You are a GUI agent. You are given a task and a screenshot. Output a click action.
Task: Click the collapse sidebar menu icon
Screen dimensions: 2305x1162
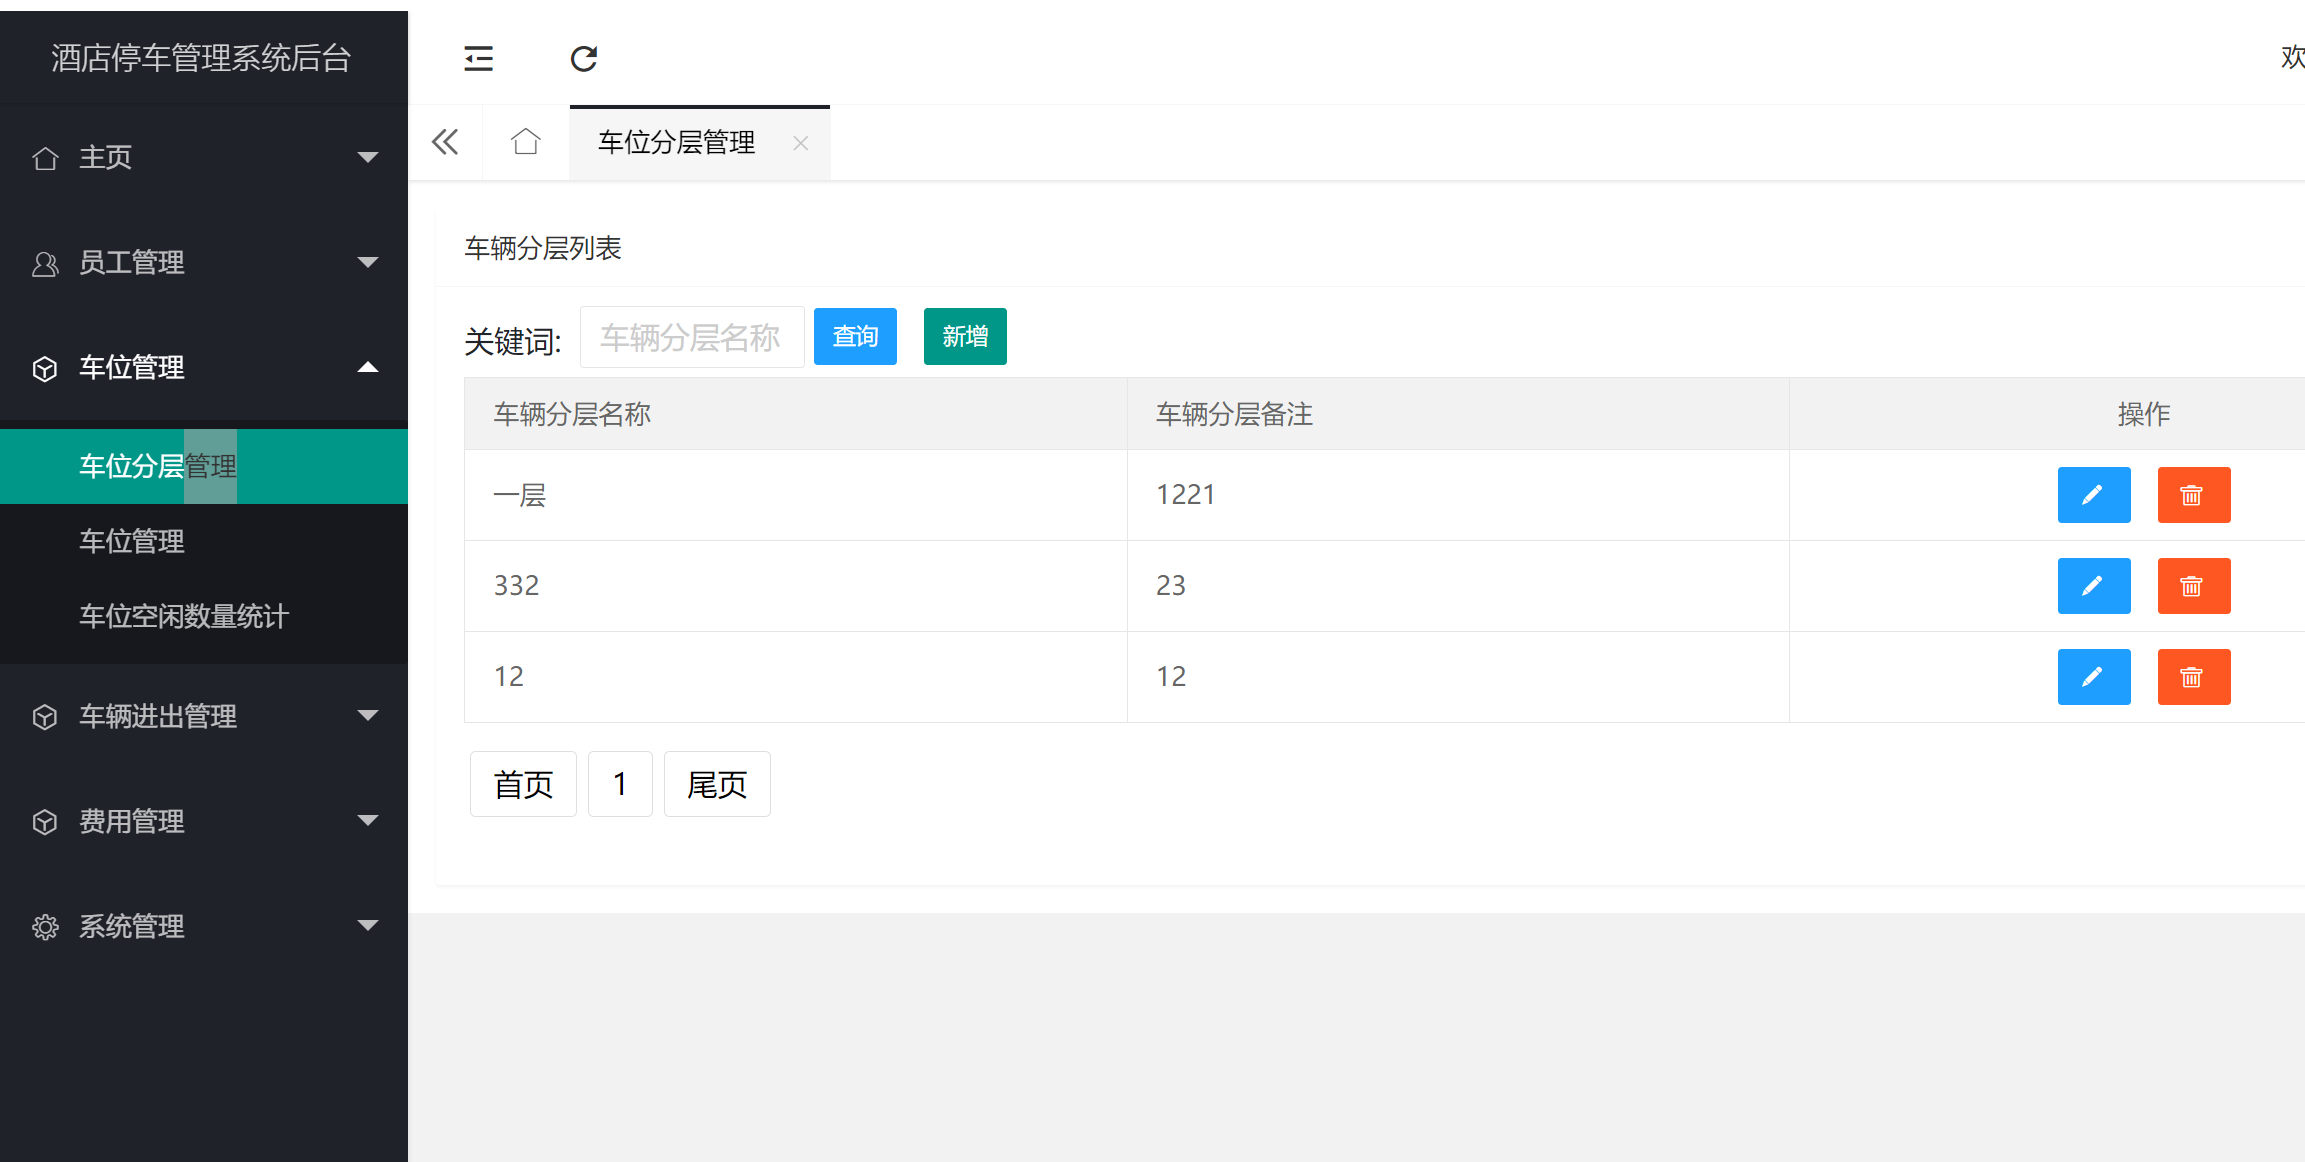tap(478, 58)
